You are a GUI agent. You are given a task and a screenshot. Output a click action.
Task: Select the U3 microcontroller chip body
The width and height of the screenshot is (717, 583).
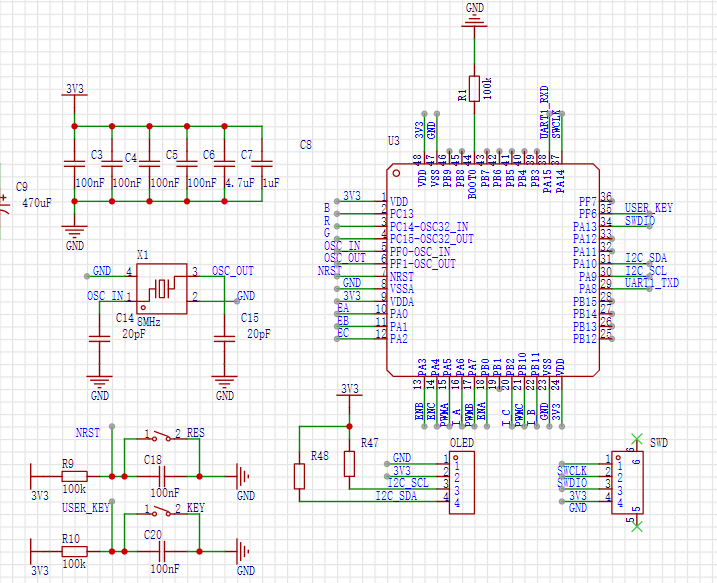(490, 270)
